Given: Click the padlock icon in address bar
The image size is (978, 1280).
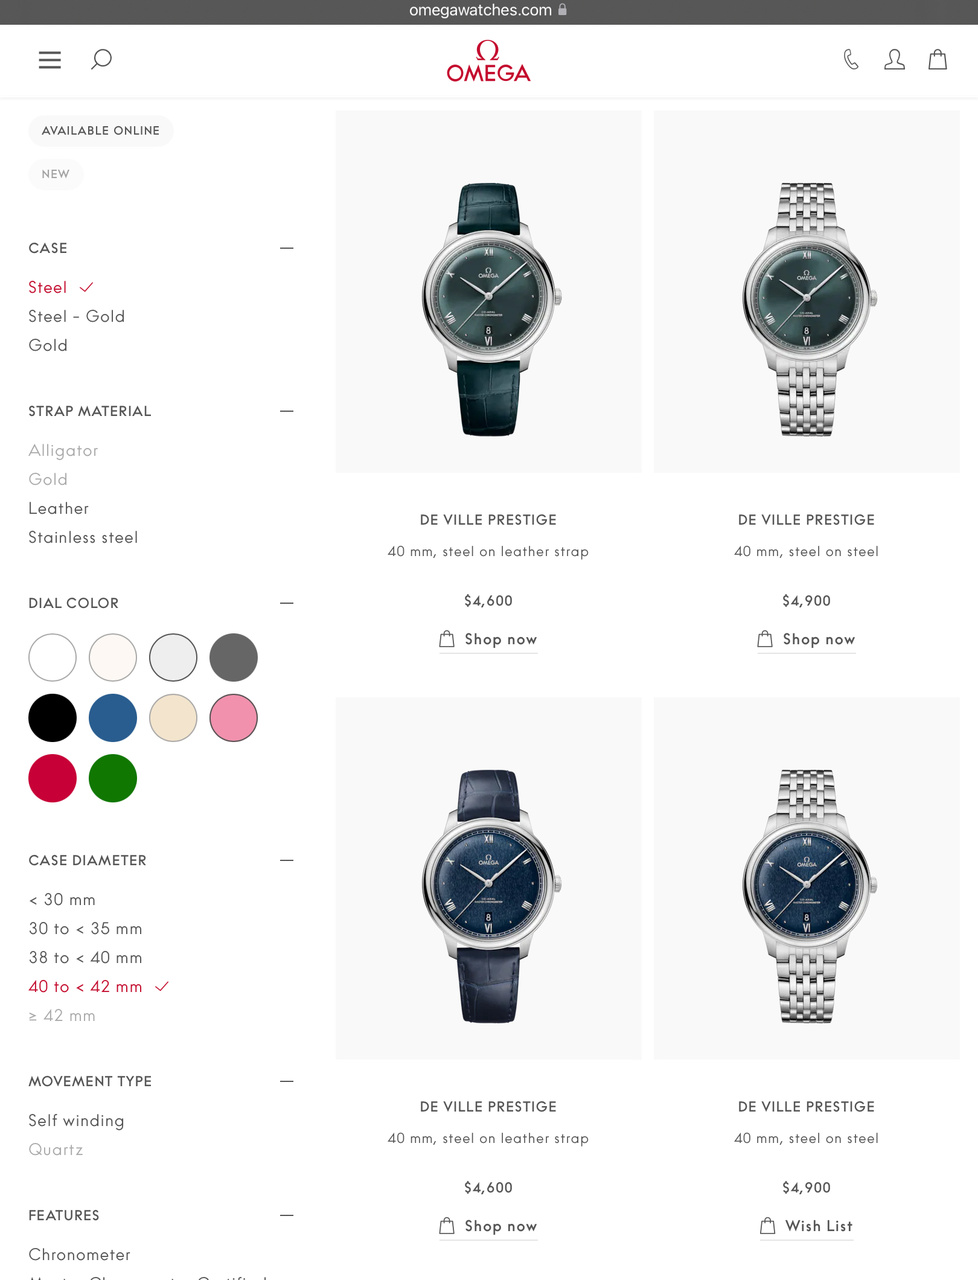Looking at the screenshot, I should point(563,10).
